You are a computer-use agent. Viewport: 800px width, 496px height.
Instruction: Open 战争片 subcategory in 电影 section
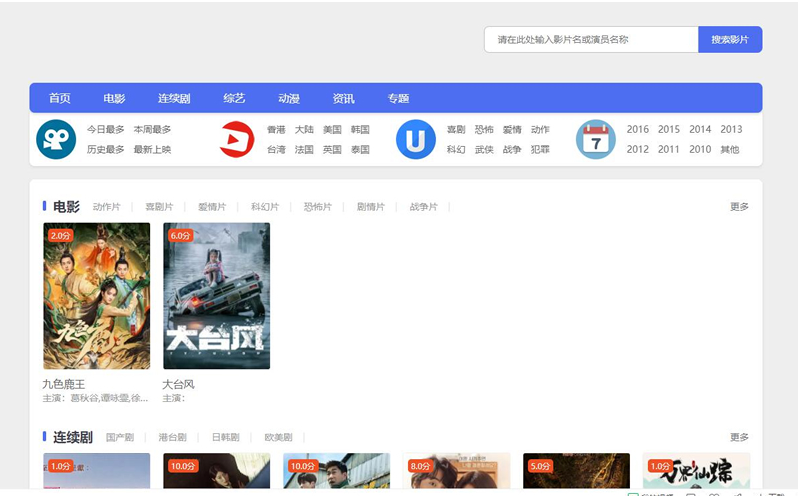click(423, 207)
